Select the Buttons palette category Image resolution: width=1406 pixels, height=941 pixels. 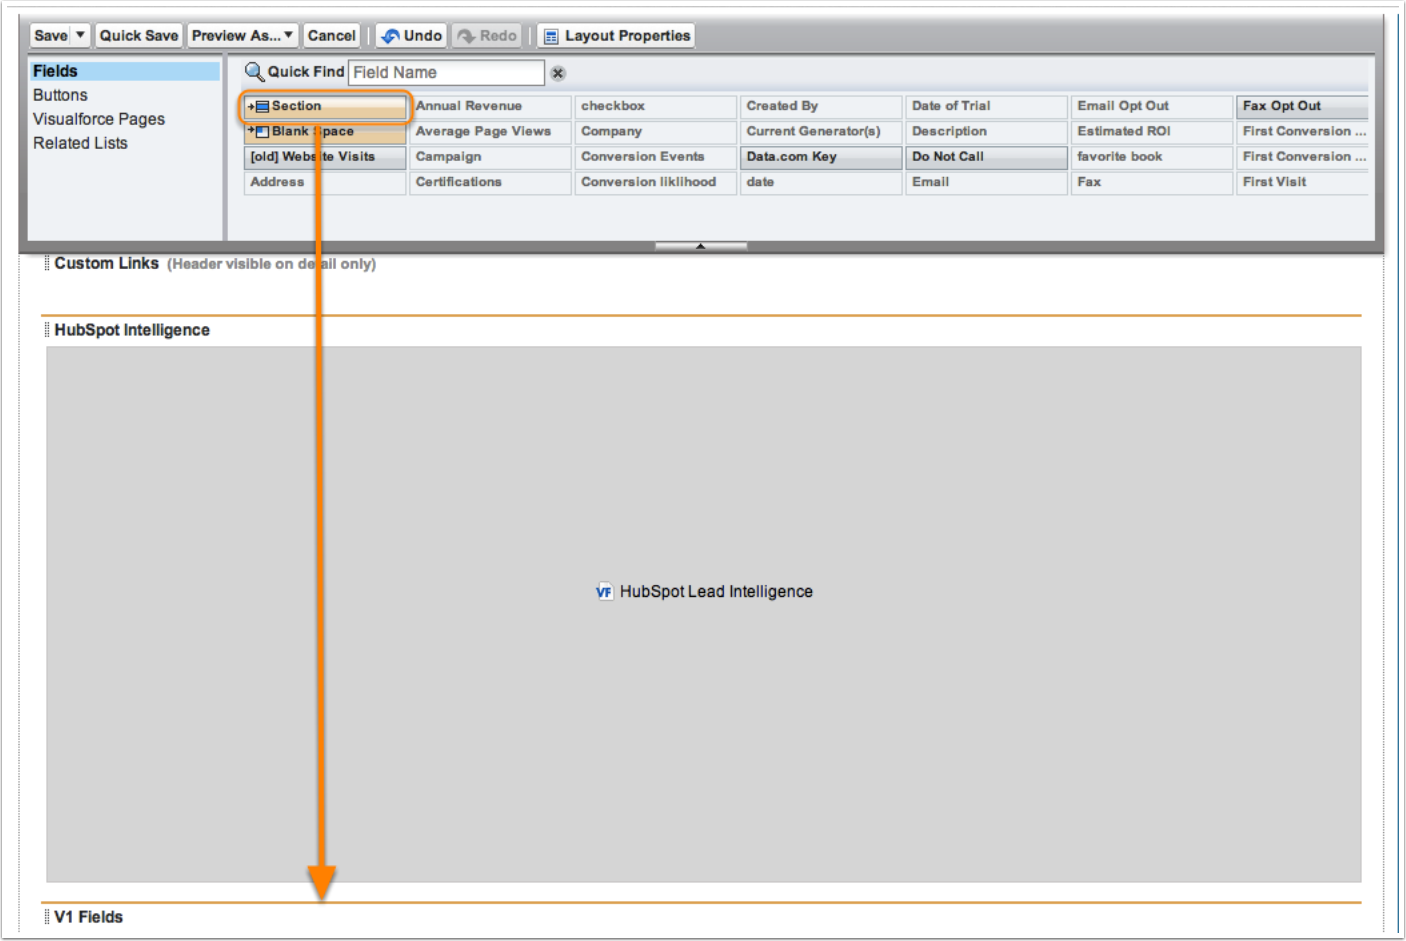coord(60,95)
